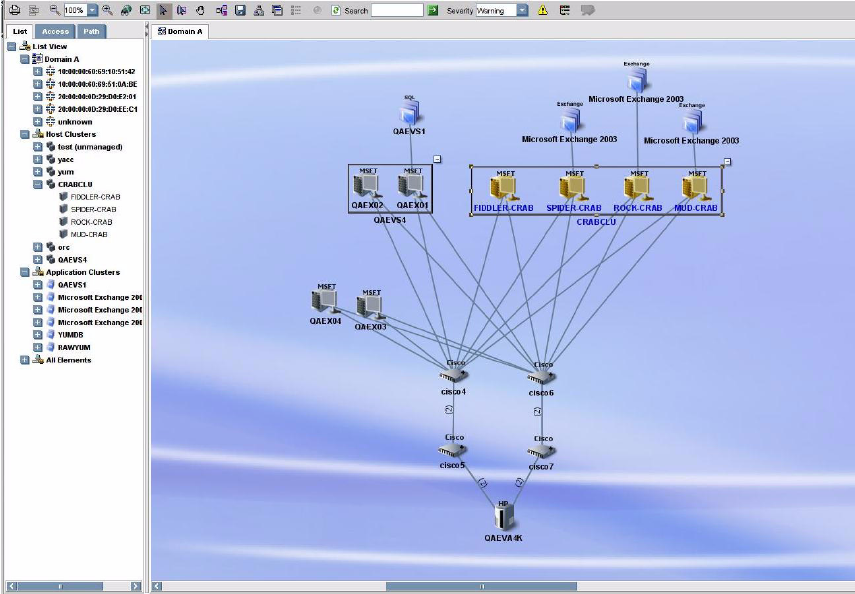The width and height of the screenshot is (855, 594).
Task: Click the Zoom In magnifier icon
Action: click(107, 10)
